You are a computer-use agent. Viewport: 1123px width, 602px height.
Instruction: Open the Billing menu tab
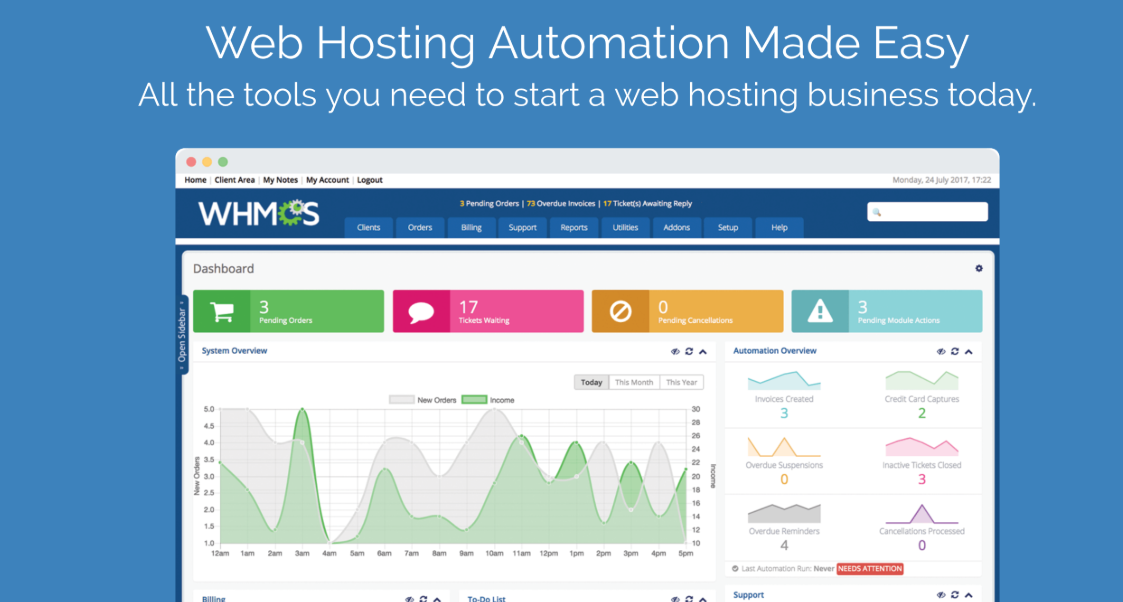coord(470,227)
